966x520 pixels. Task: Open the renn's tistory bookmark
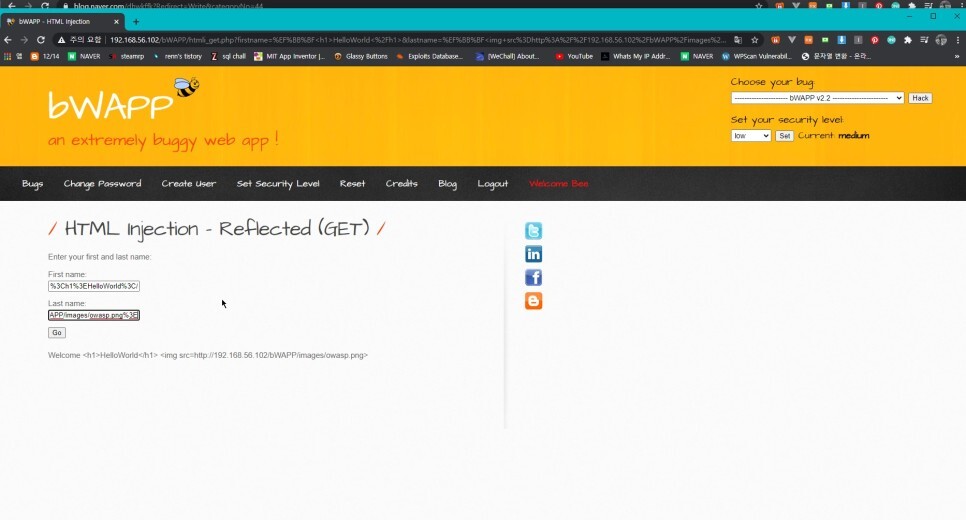click(177, 56)
